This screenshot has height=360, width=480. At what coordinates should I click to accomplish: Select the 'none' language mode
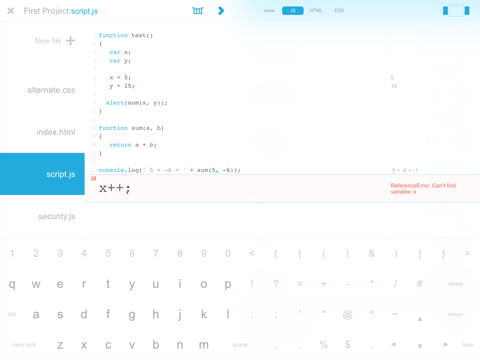point(269,11)
